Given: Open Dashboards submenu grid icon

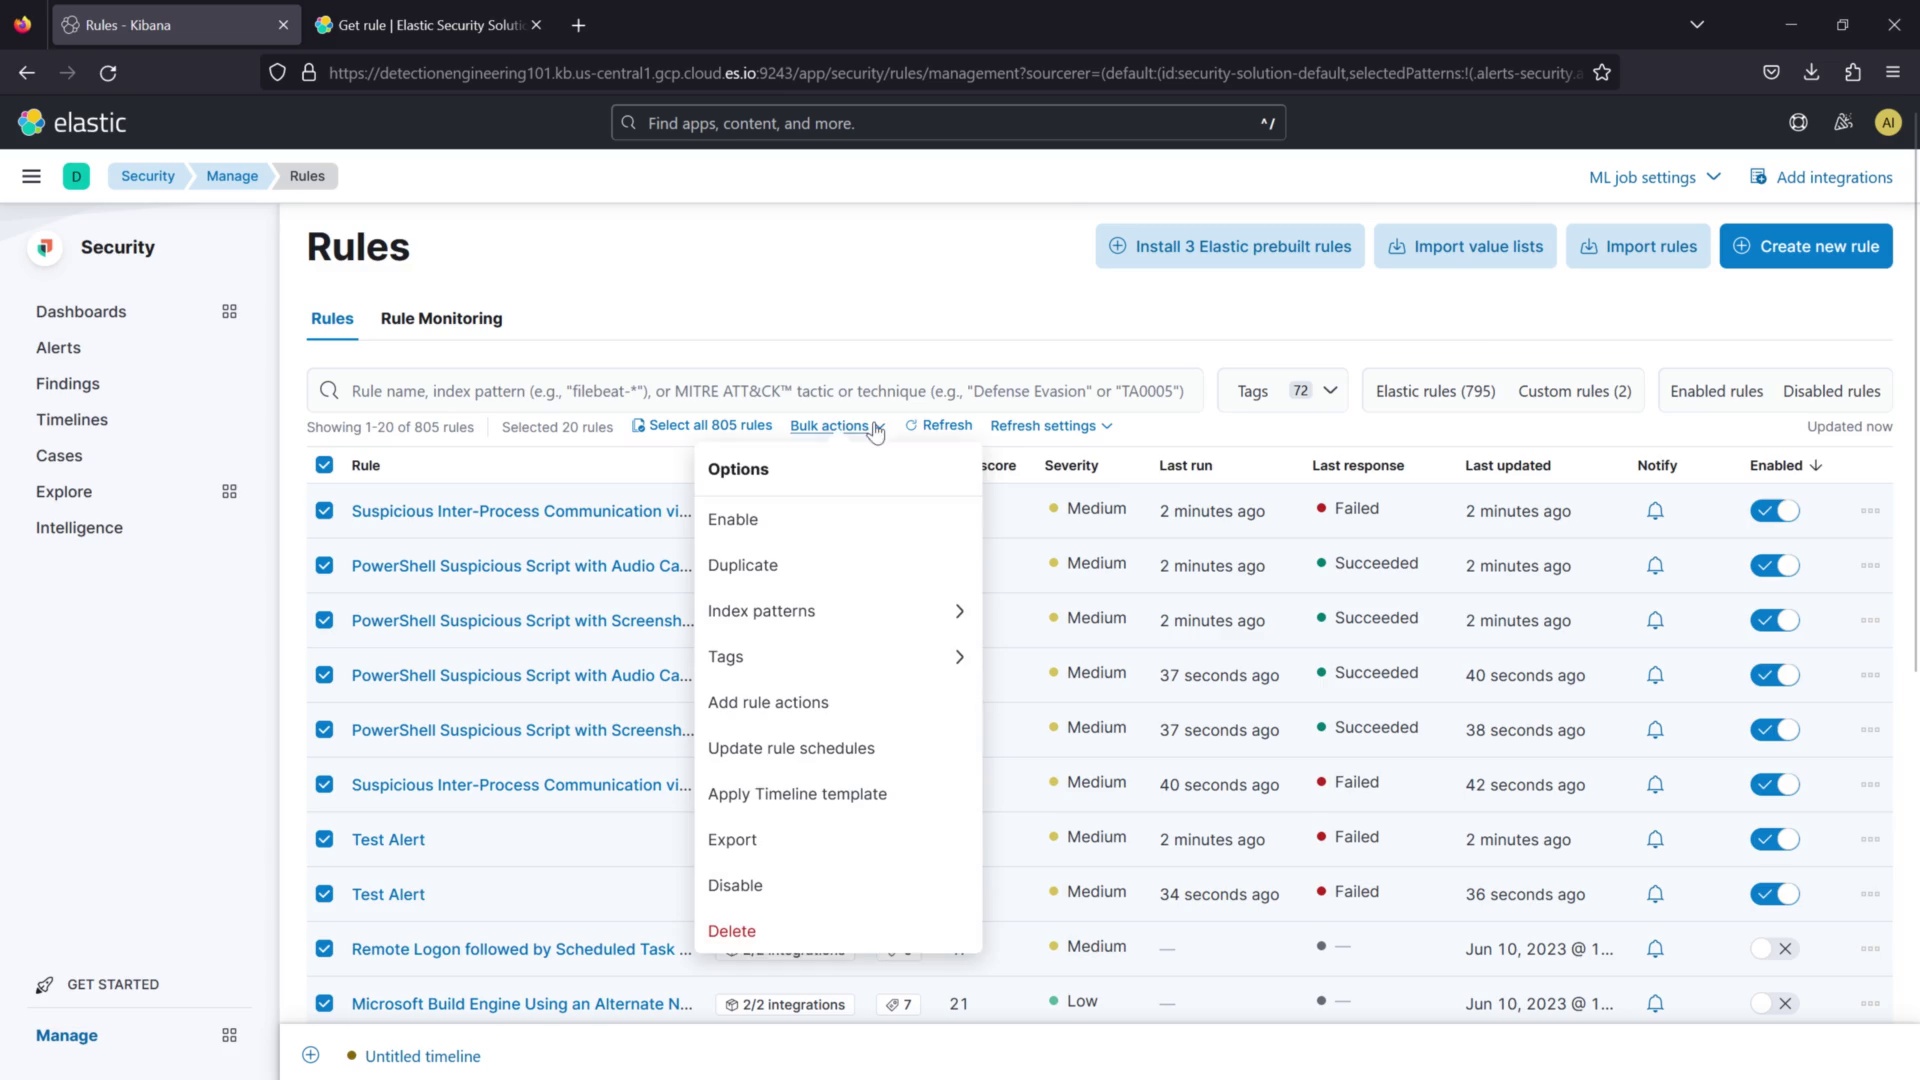Looking at the screenshot, I should [229, 312].
